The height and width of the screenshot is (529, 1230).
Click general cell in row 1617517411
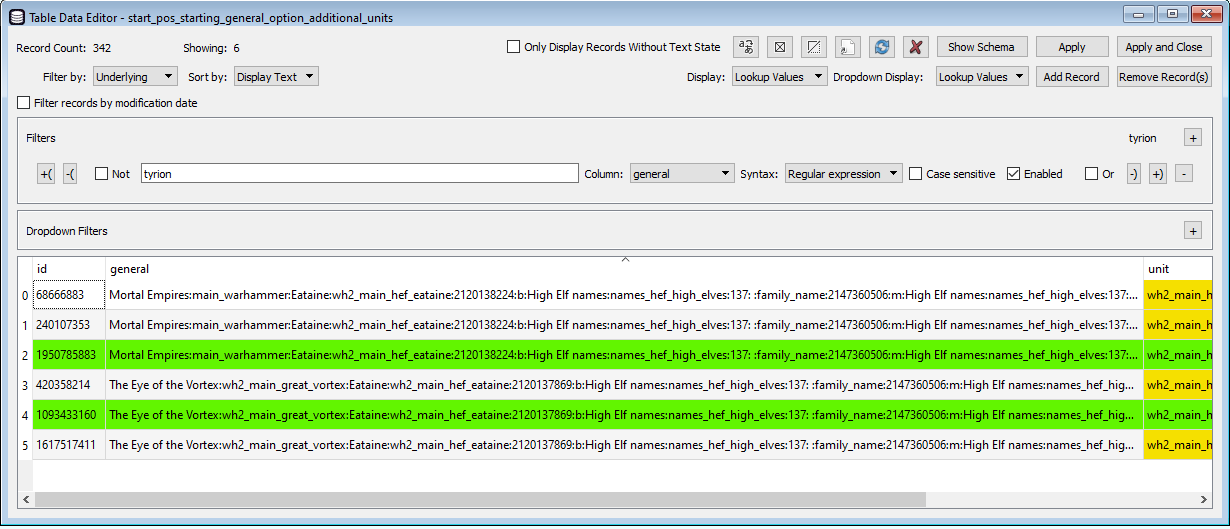(x=624, y=444)
